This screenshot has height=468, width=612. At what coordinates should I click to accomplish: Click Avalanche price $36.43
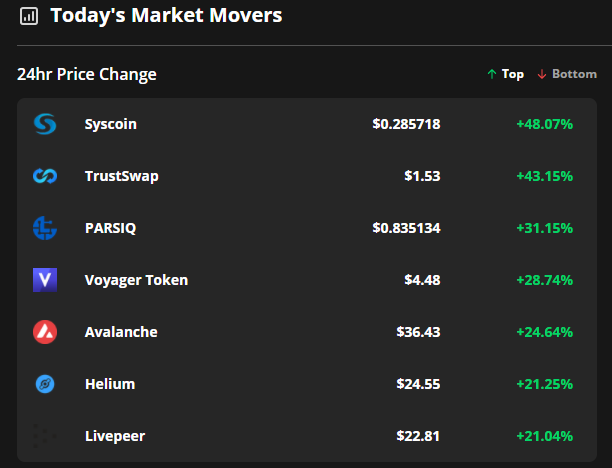pyautogui.click(x=418, y=332)
